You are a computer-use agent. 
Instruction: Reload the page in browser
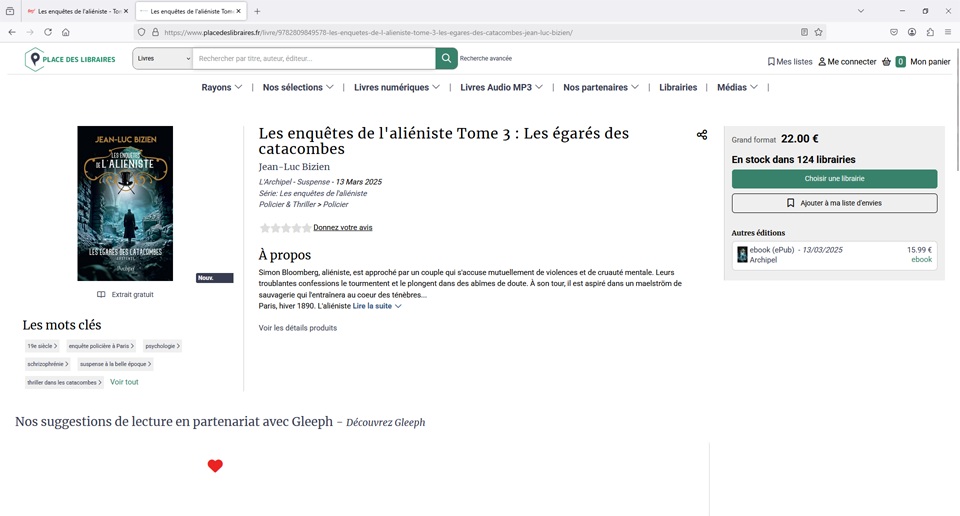(x=47, y=32)
